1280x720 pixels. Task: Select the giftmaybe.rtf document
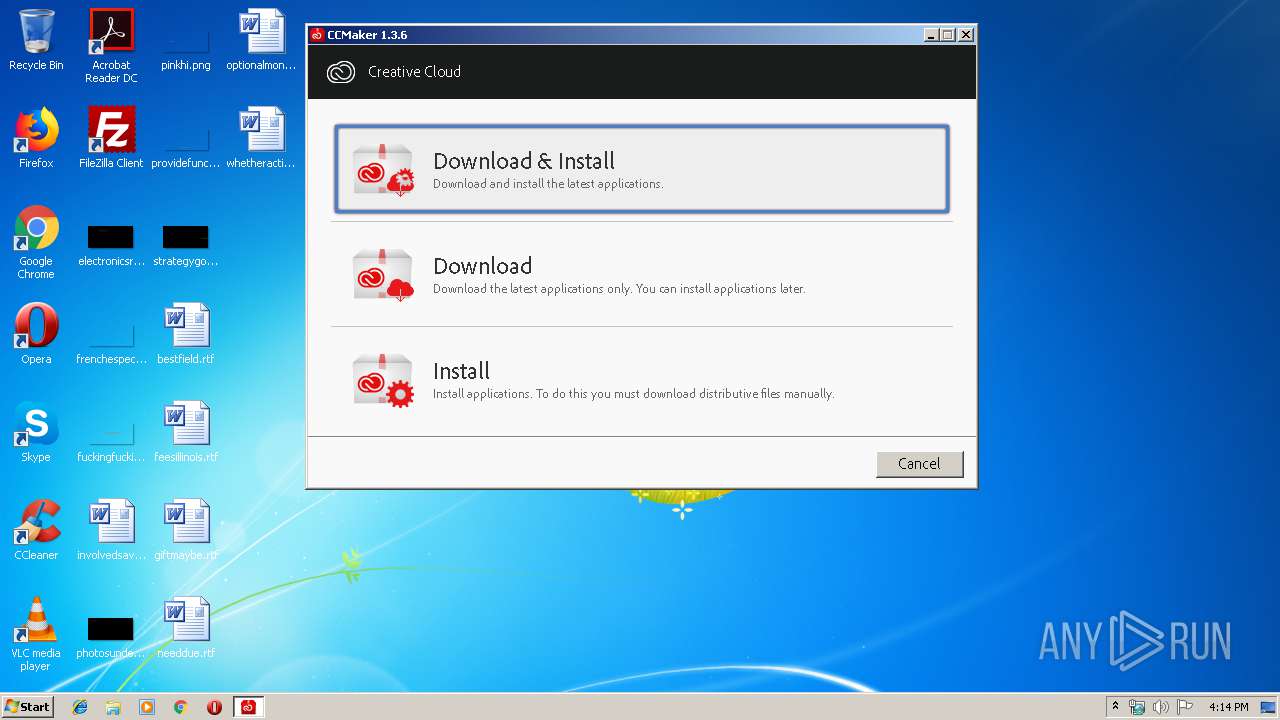pos(186,530)
